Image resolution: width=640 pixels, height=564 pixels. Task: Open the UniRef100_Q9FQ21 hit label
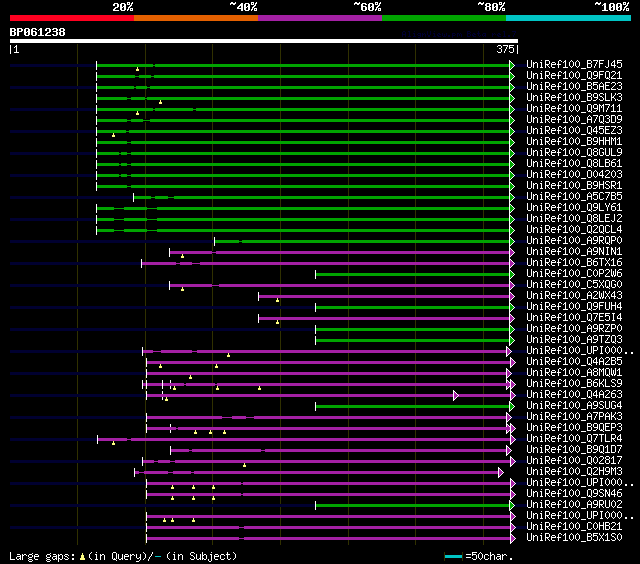(574, 75)
